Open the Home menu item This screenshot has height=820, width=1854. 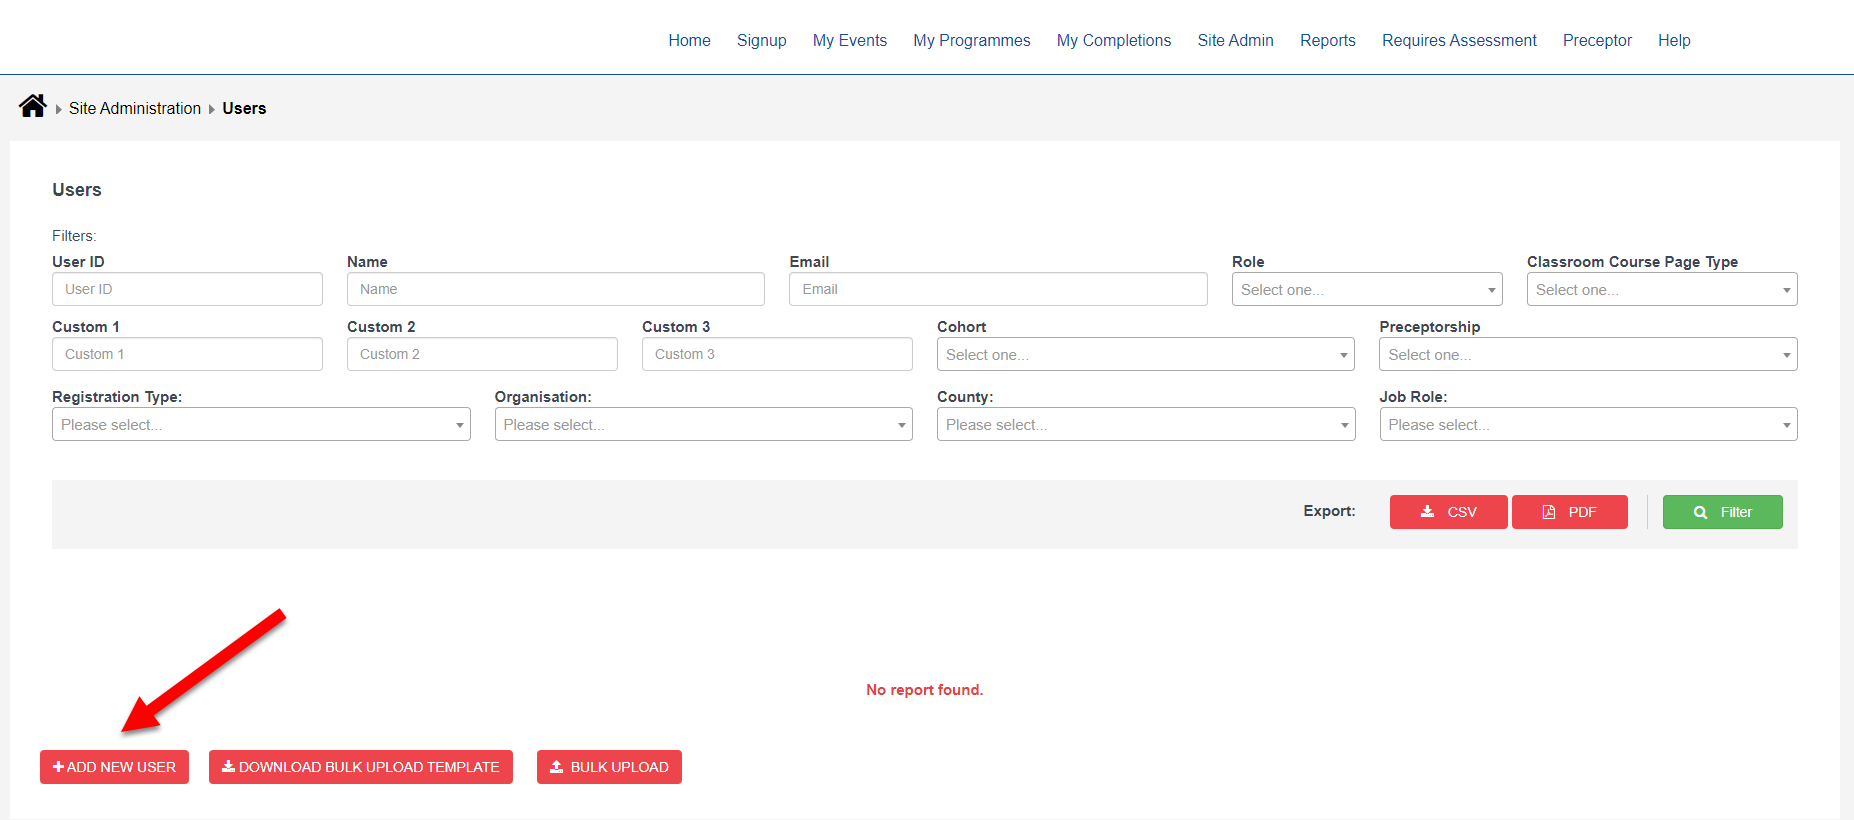point(689,40)
